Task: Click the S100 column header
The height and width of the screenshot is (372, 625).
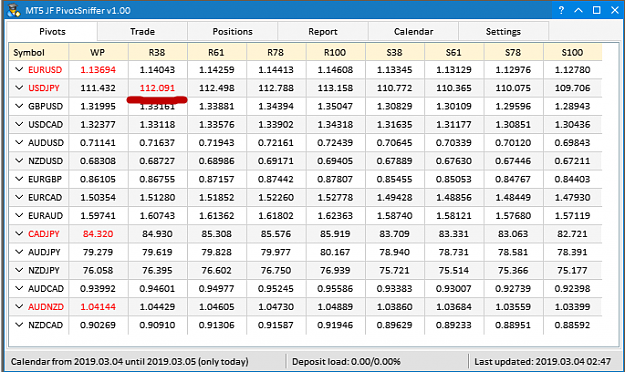Action: pos(572,52)
